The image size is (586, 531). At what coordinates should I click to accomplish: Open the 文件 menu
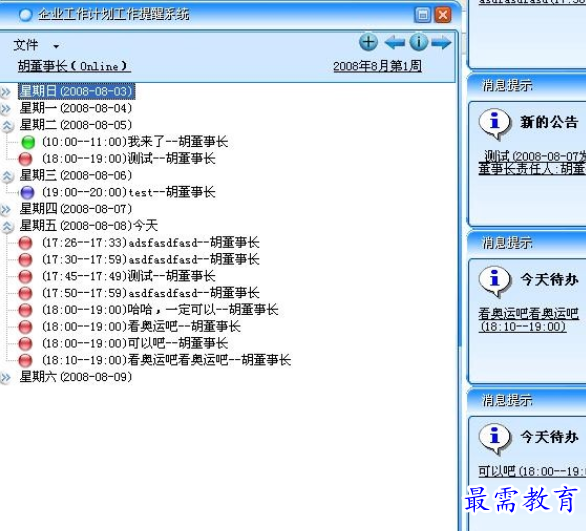[26, 46]
